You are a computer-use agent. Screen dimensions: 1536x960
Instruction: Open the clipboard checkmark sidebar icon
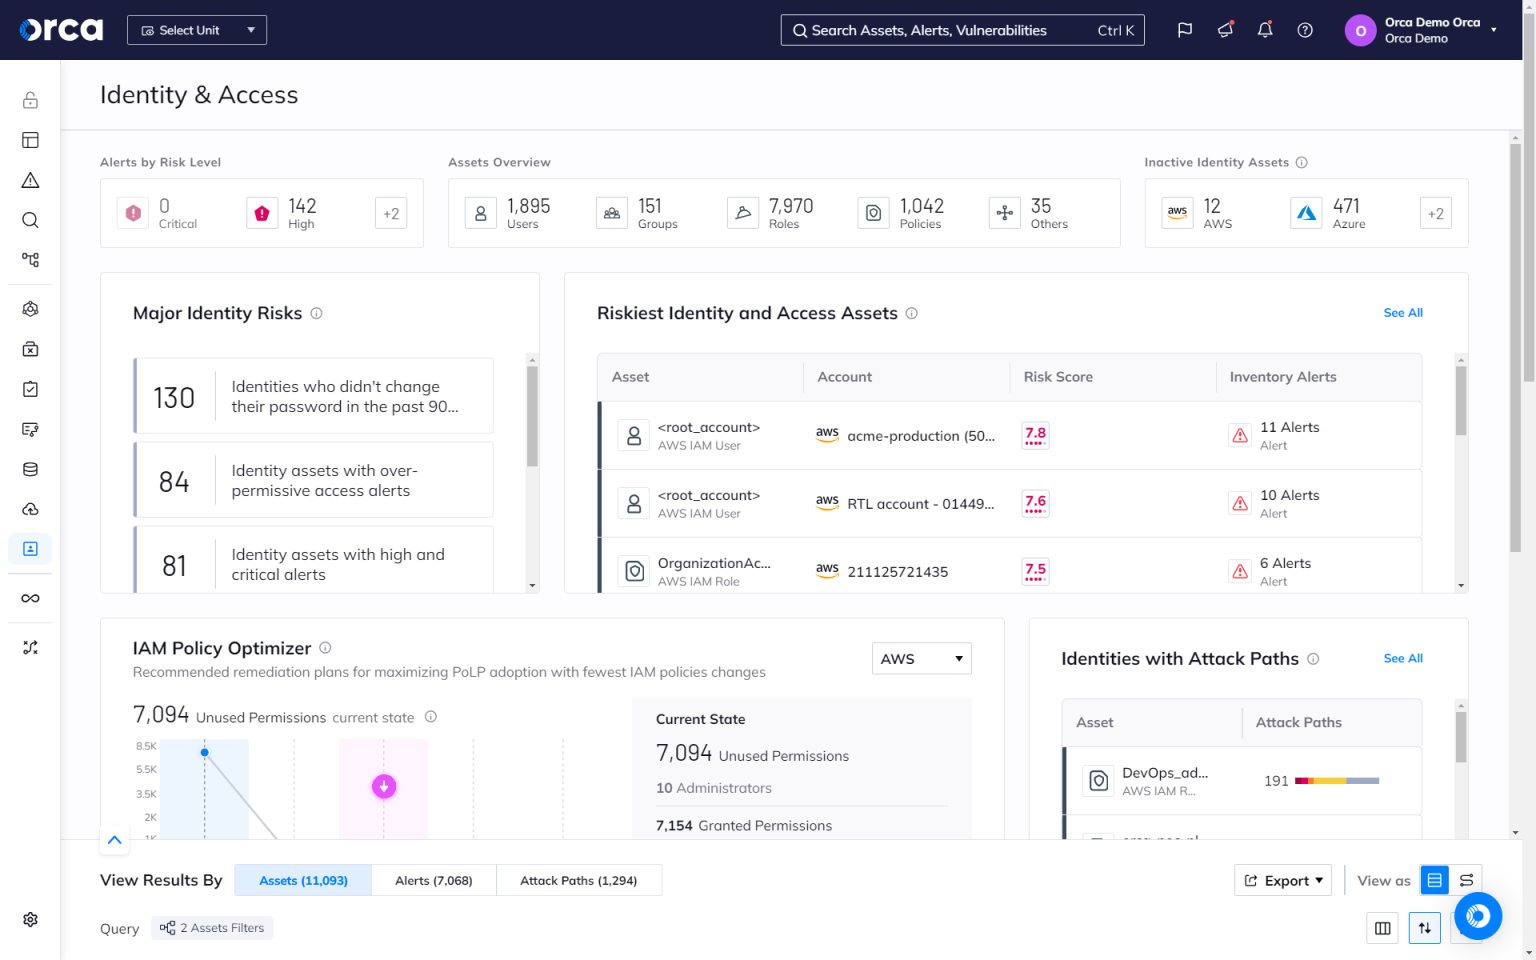30,389
